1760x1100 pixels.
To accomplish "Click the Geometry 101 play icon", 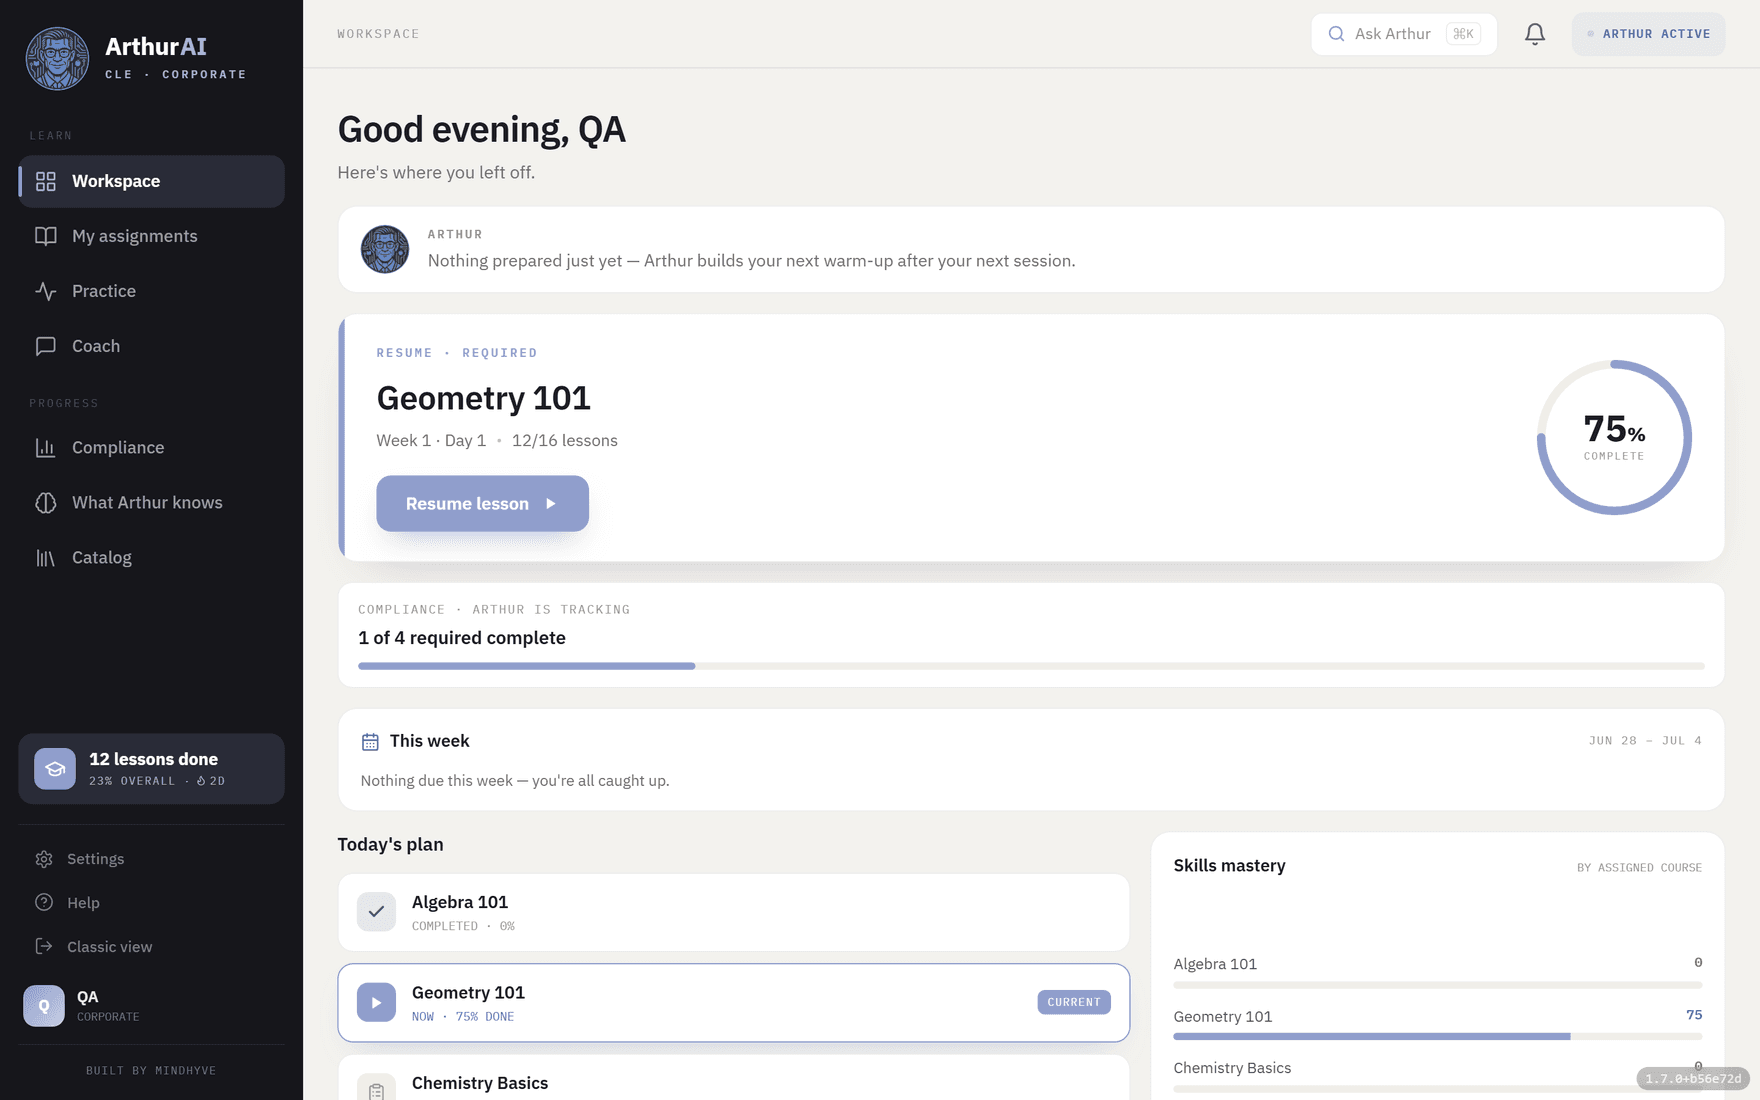I will [376, 1003].
